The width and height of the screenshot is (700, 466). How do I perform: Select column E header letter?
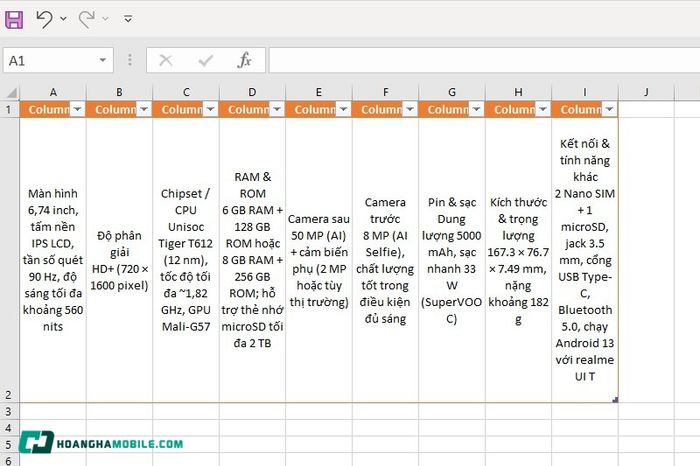[x=319, y=92]
